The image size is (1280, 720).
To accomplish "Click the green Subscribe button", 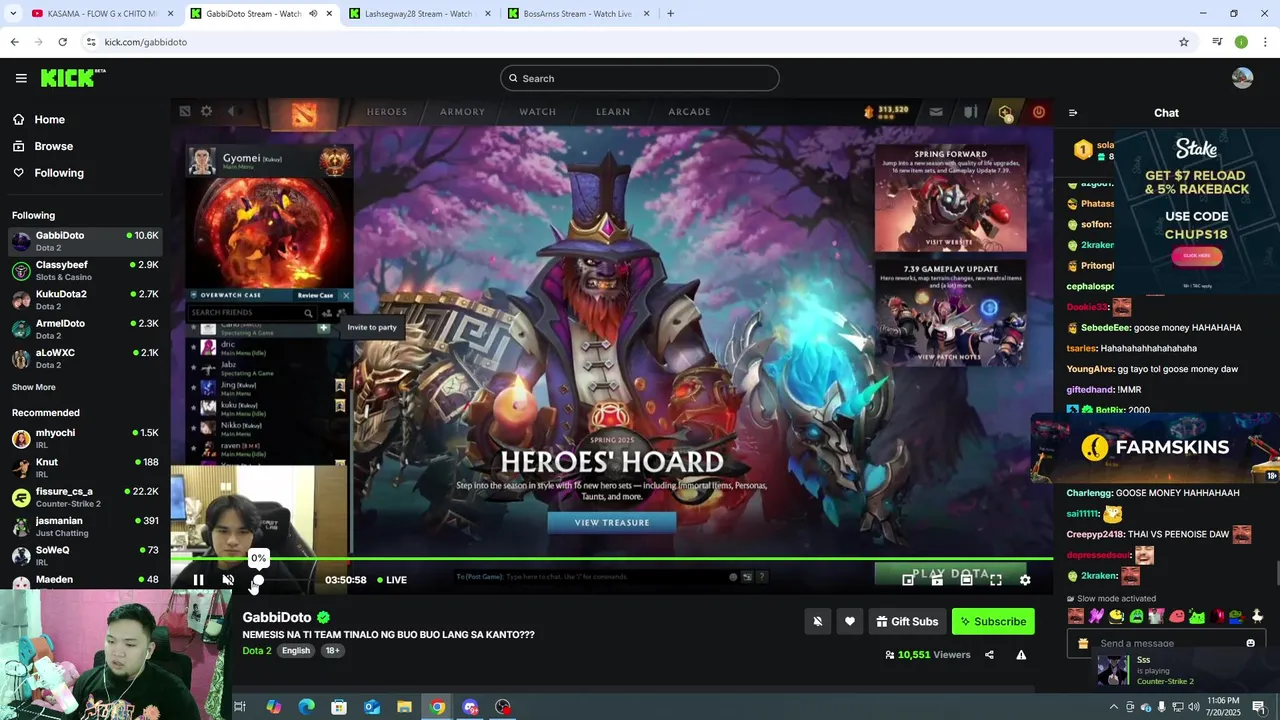I will [993, 621].
